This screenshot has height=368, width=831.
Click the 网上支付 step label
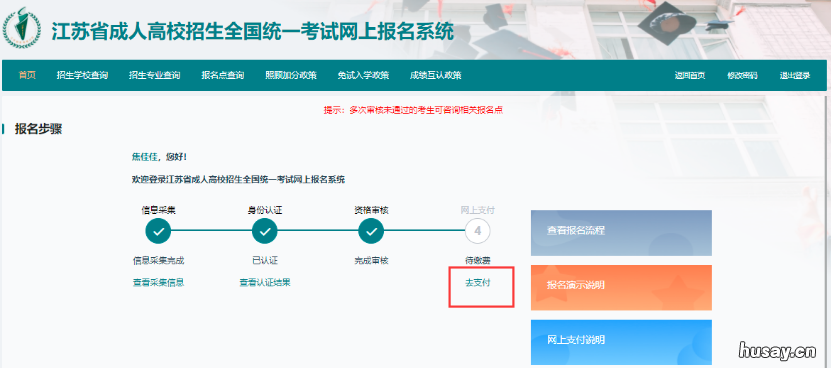pos(478,210)
